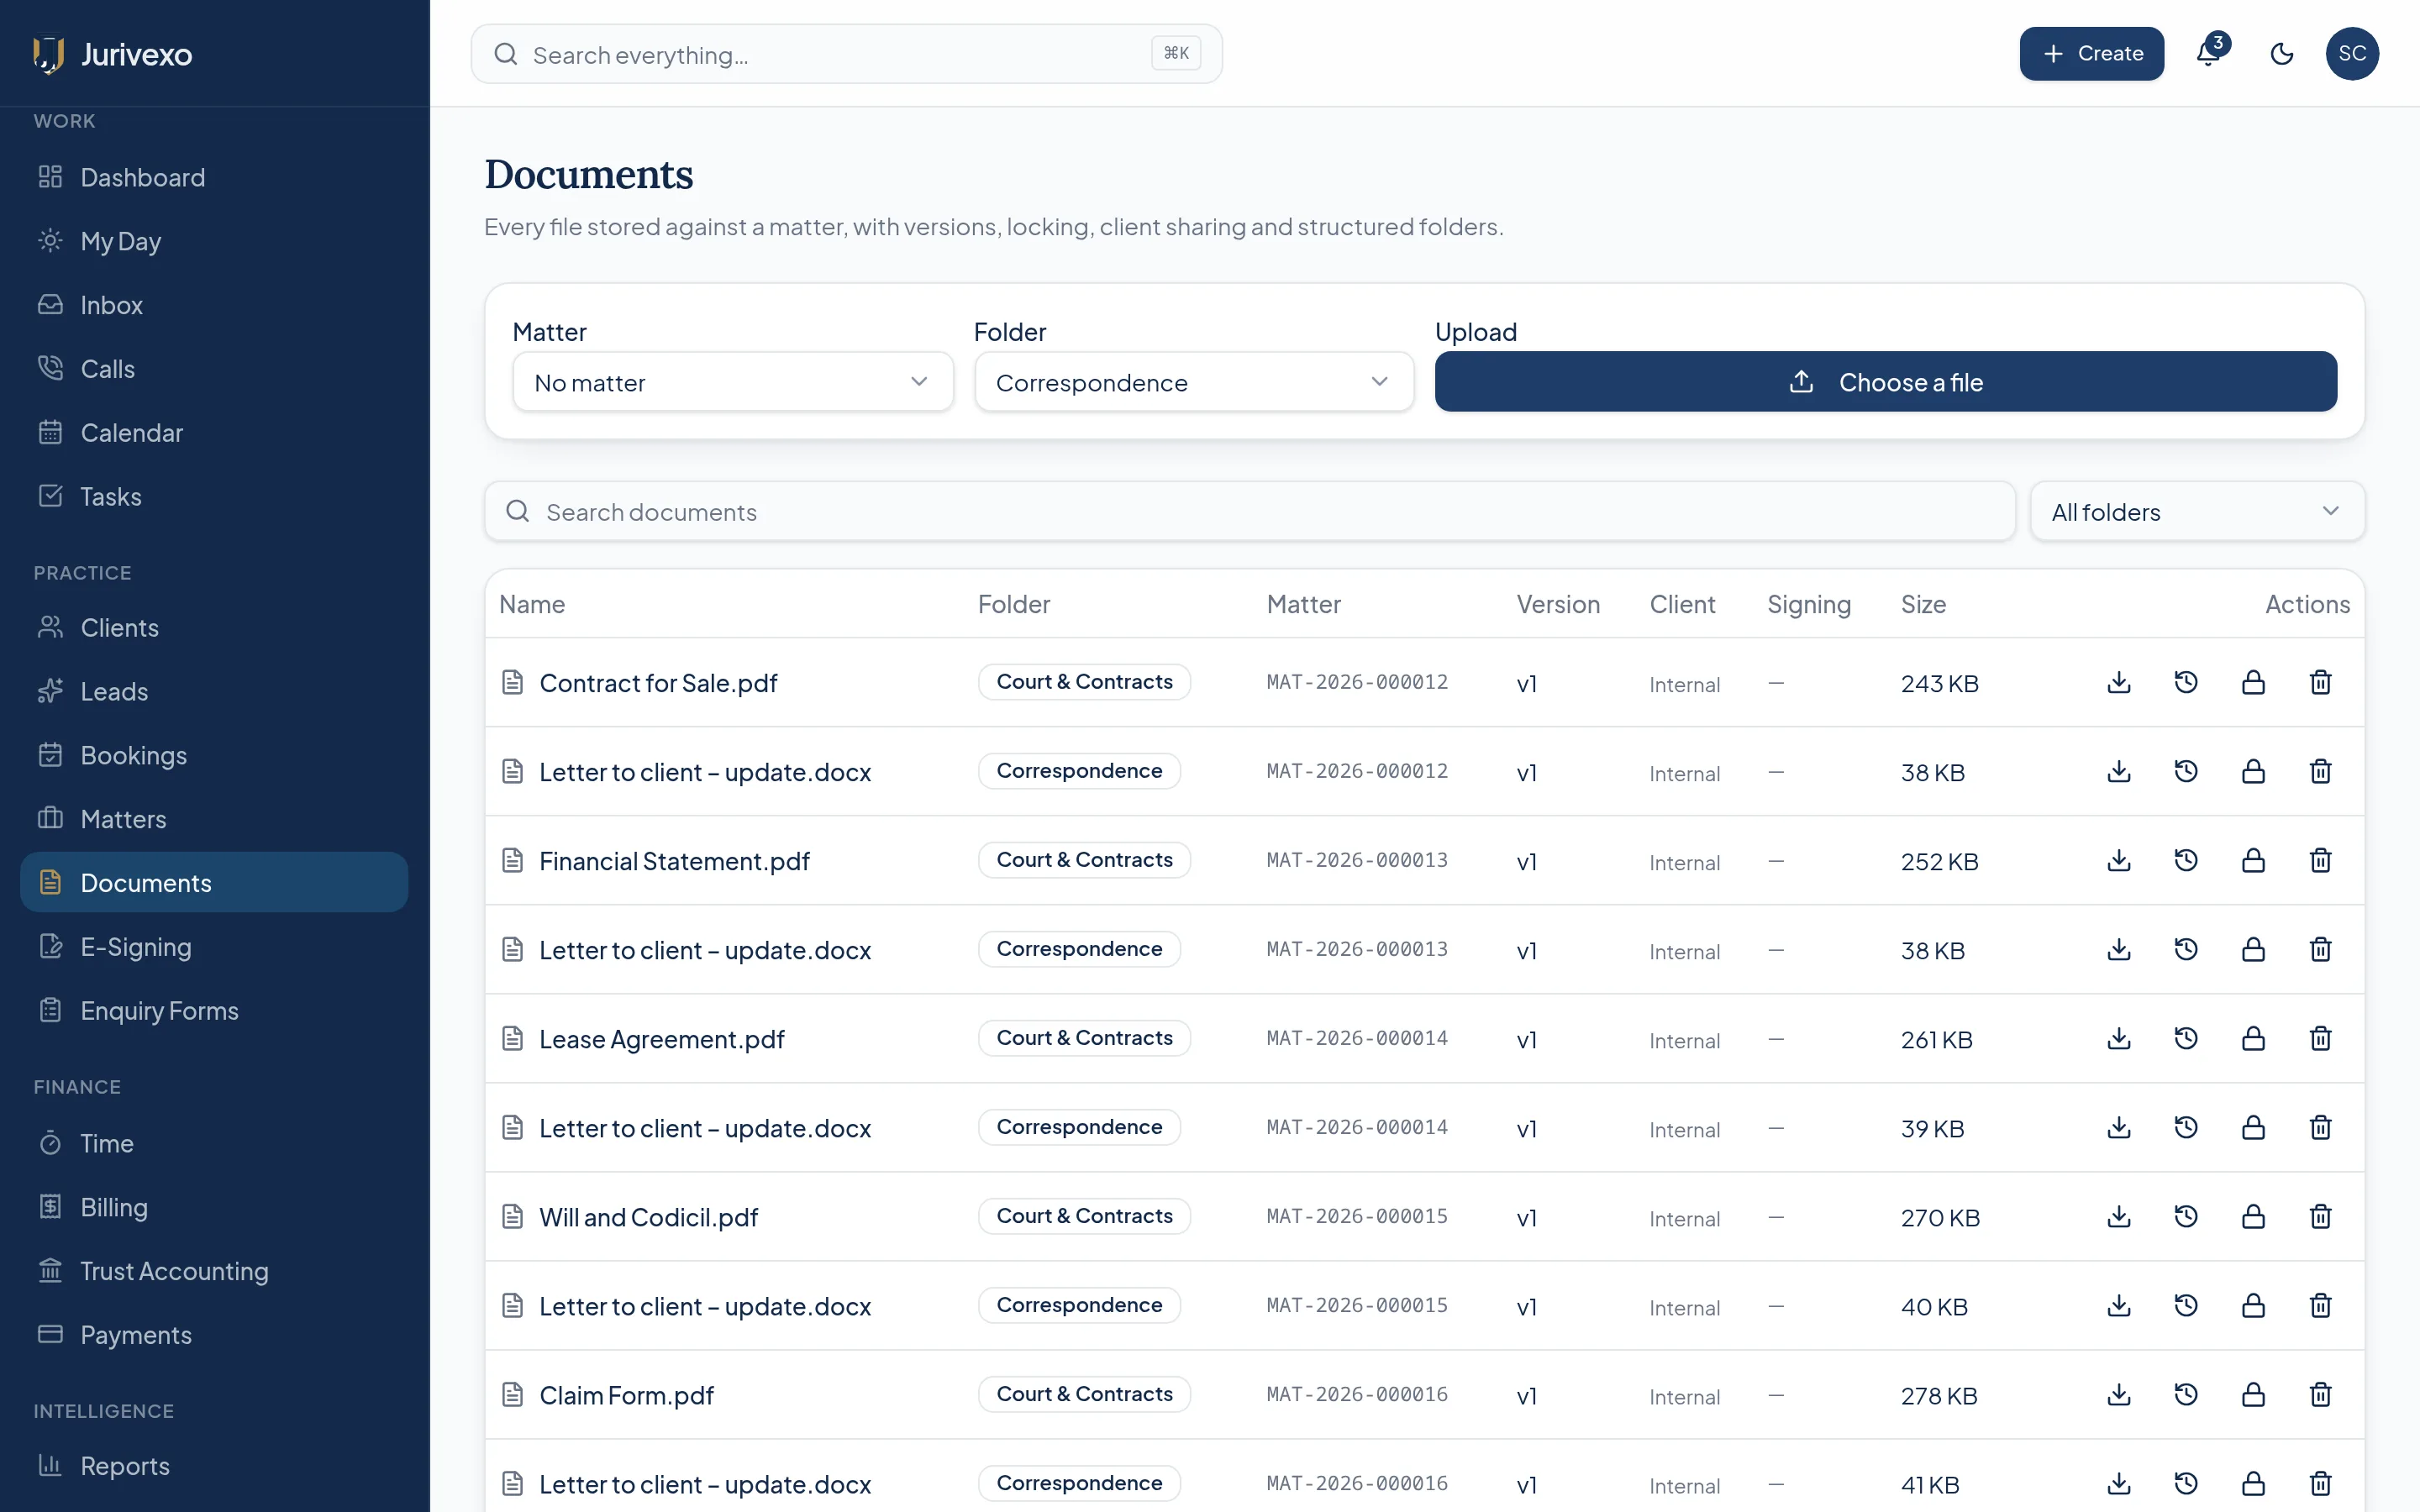Image resolution: width=2420 pixels, height=1512 pixels.
Task: Go to Enquiry Forms
Action: (214, 1011)
